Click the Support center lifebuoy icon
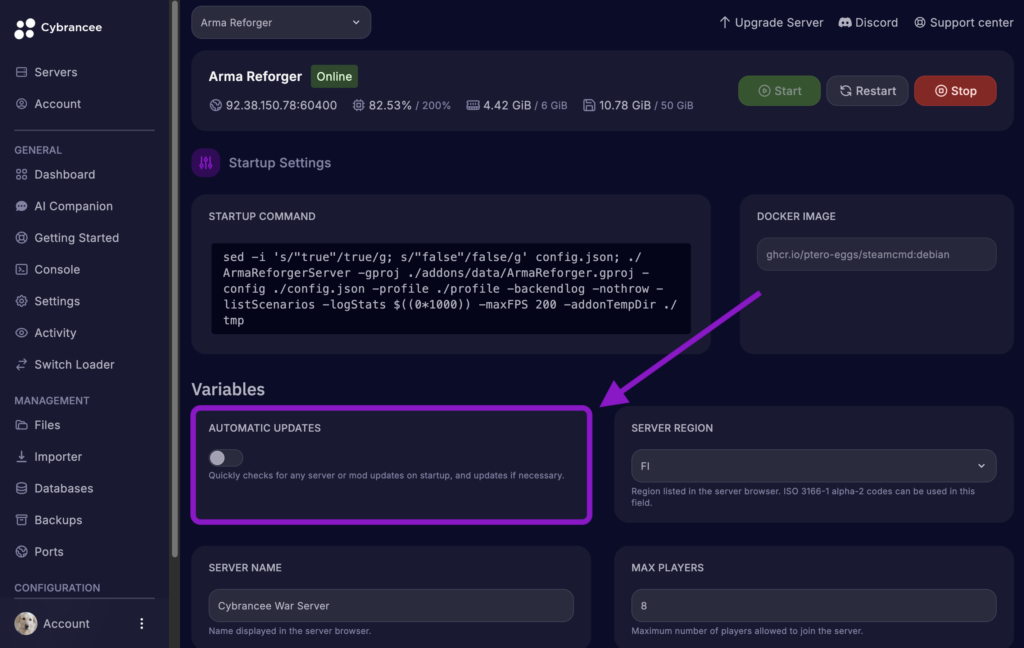Viewport: 1024px width, 648px height. pyautogui.click(x=920, y=22)
